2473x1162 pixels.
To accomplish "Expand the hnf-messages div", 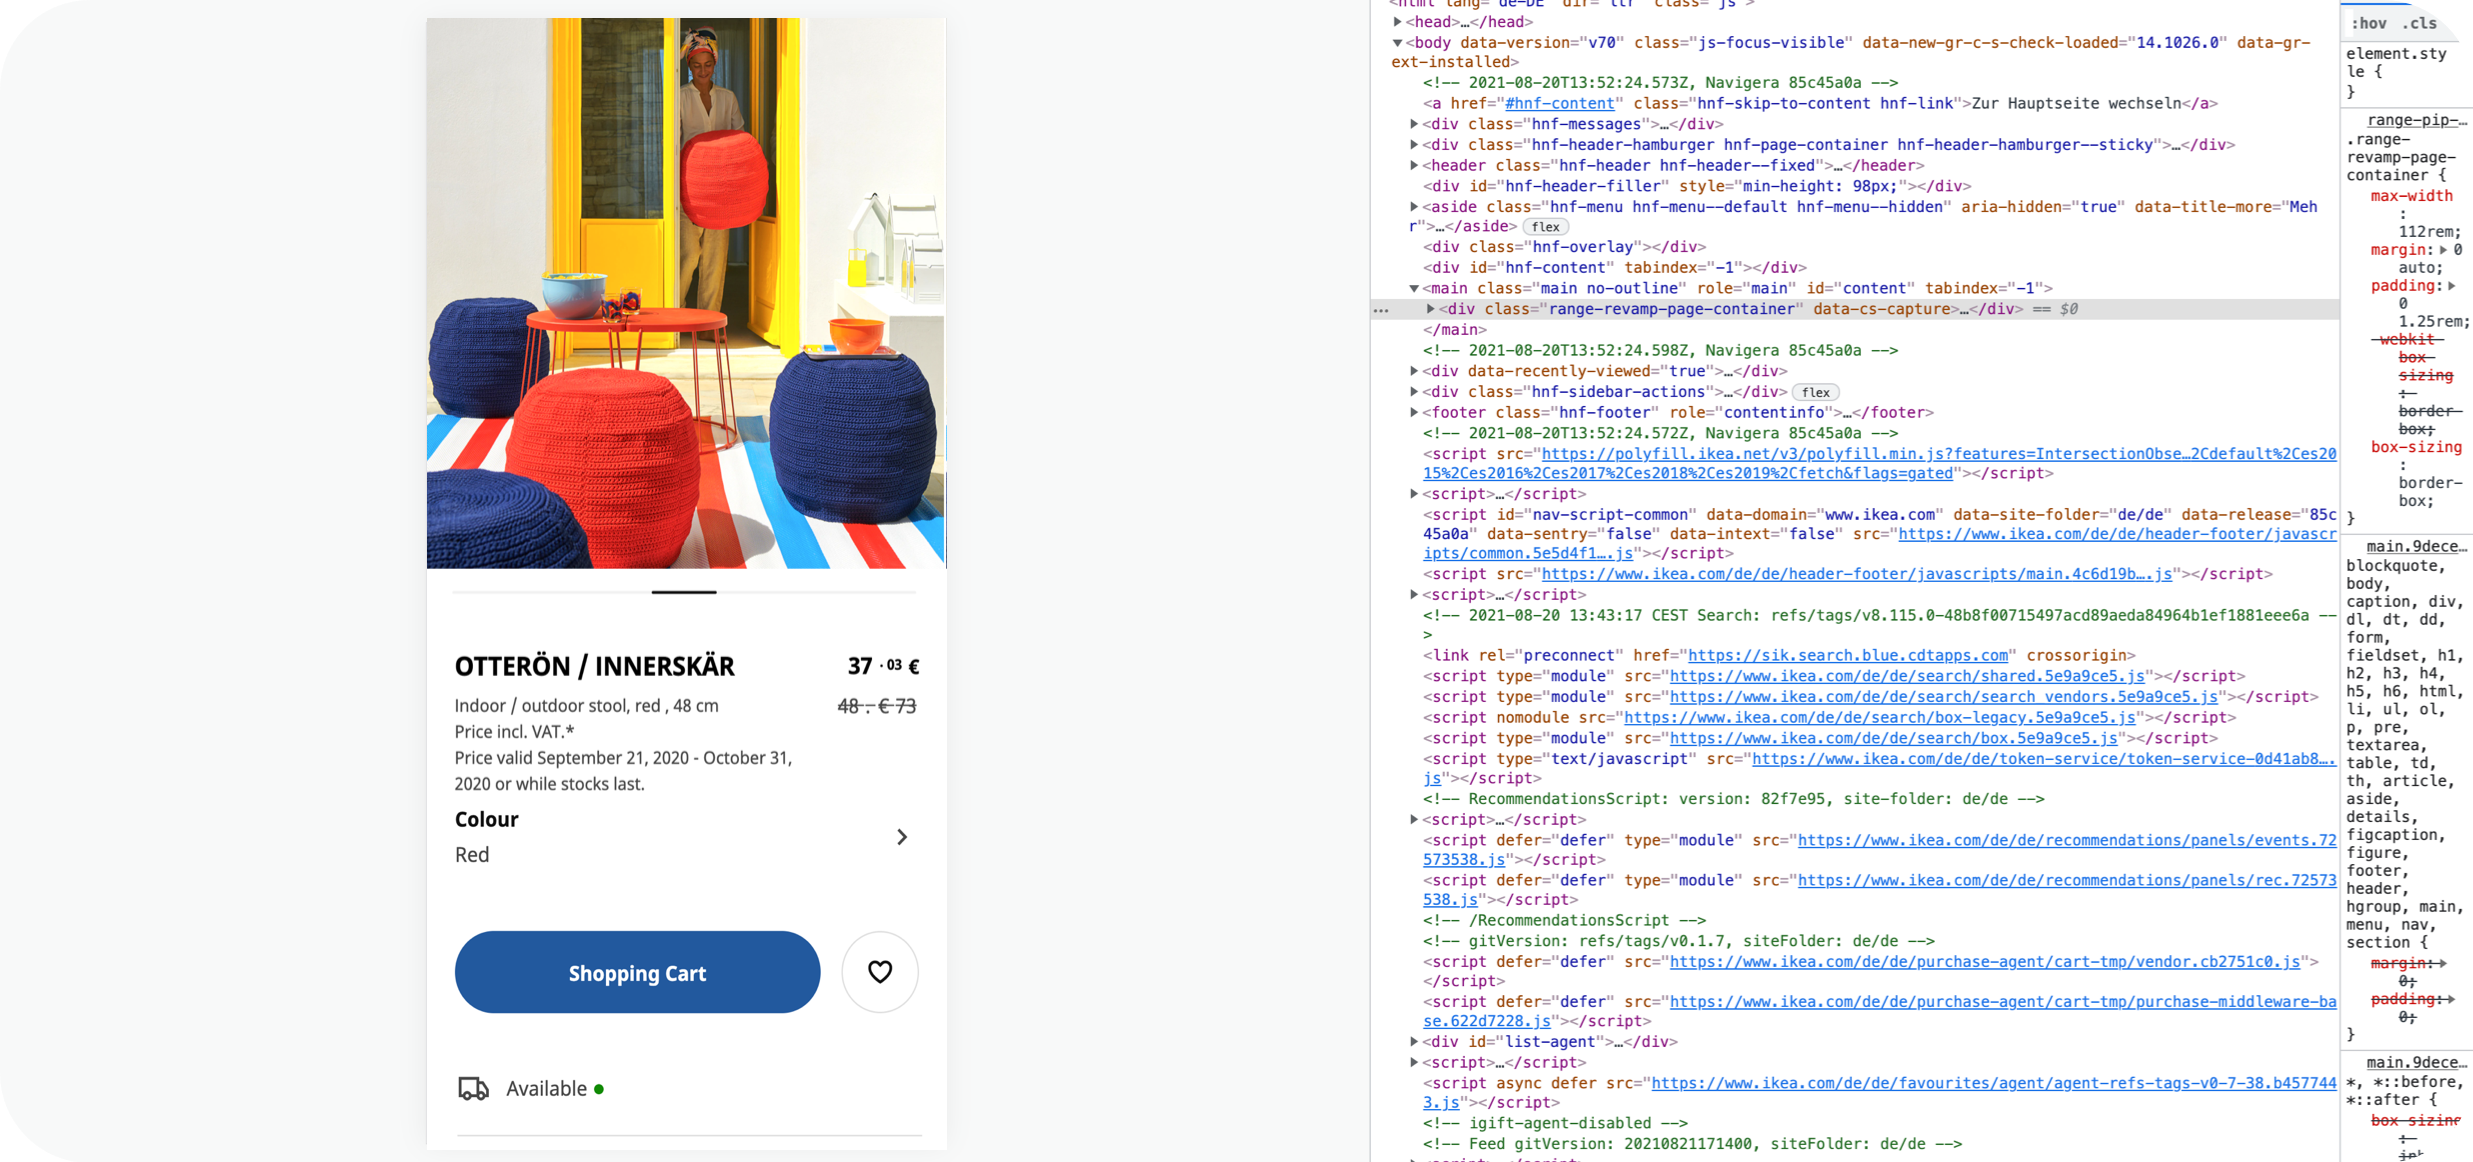I will click(1415, 124).
